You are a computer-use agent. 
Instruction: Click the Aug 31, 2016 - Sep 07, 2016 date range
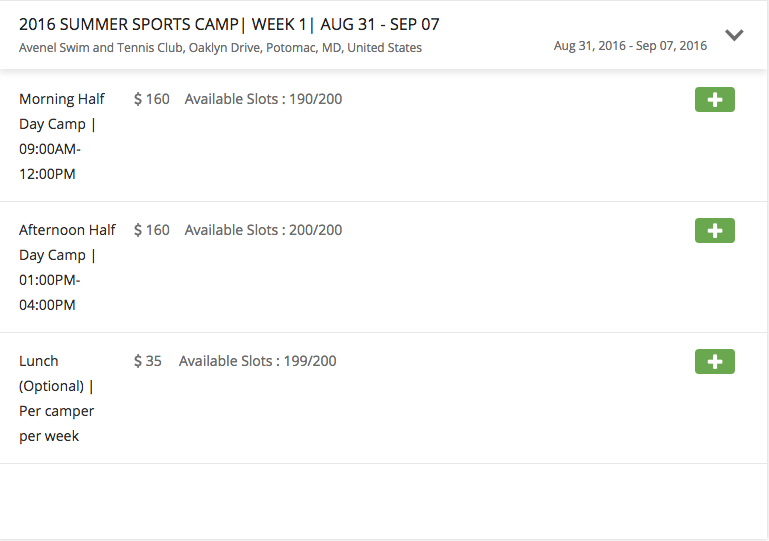click(x=630, y=46)
